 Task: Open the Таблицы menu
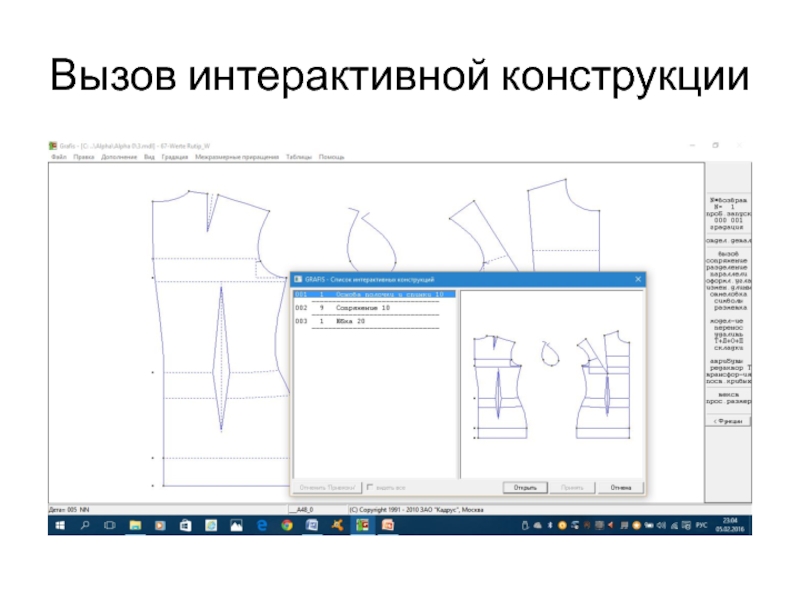tap(298, 157)
